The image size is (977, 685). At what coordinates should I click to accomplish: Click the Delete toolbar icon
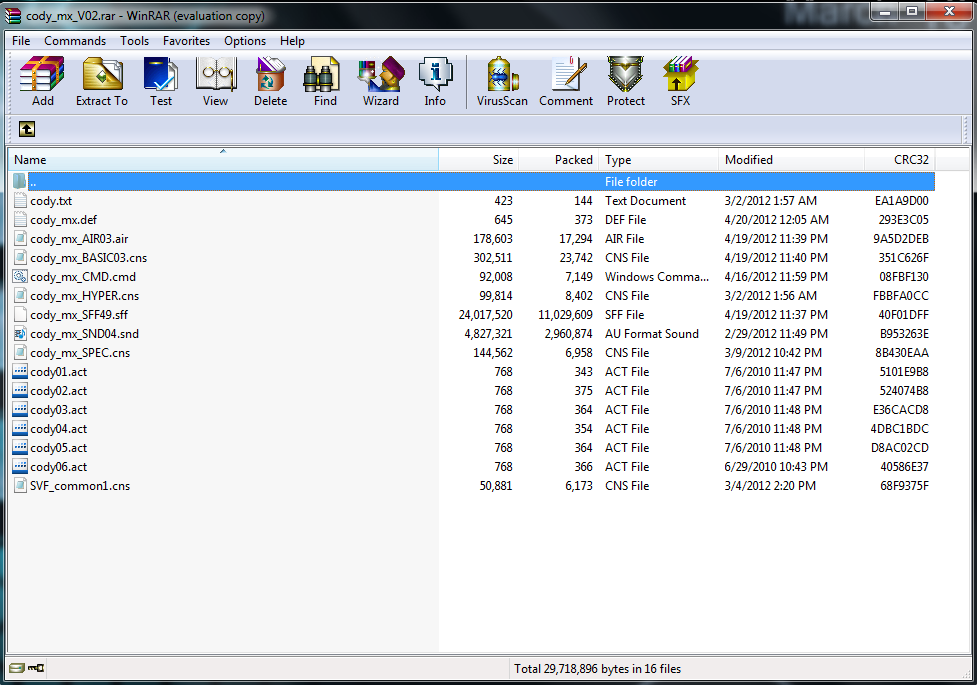tap(270, 81)
